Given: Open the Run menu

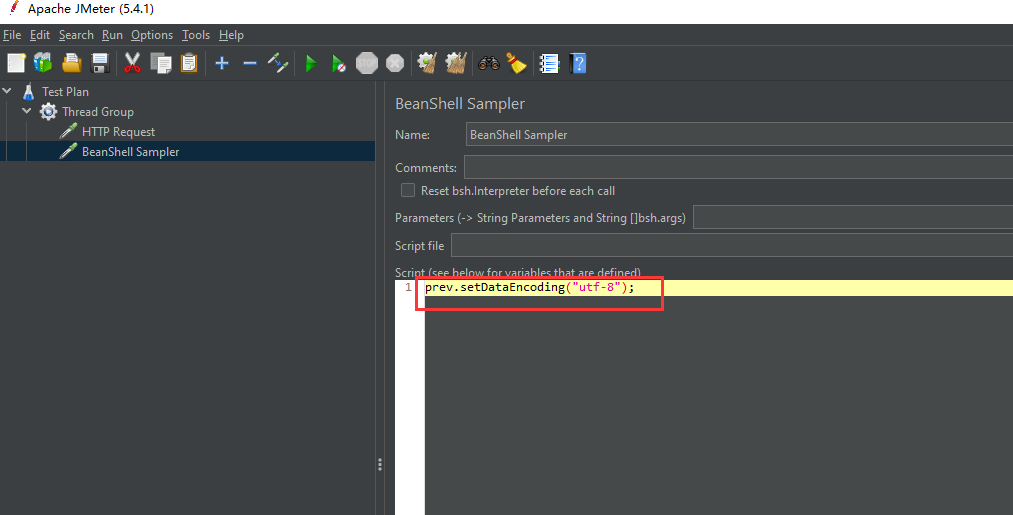Looking at the screenshot, I should 112,35.
